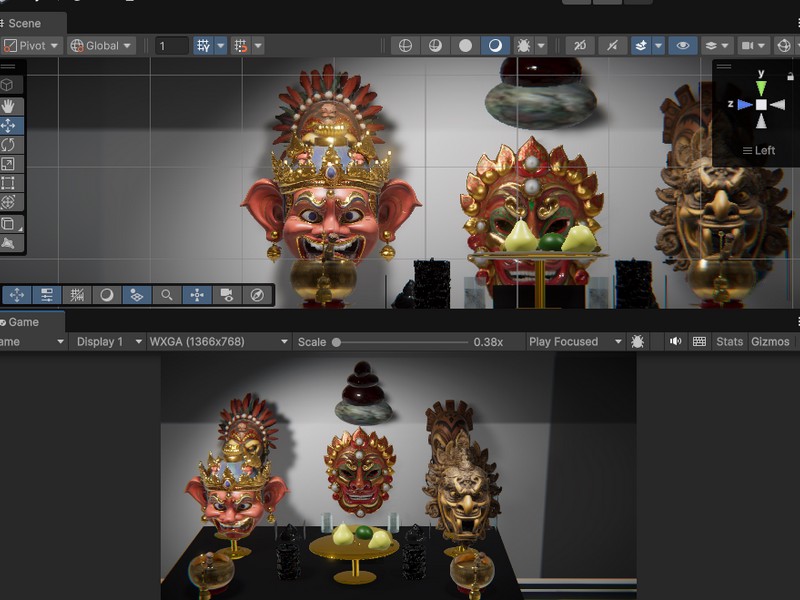The width and height of the screenshot is (800, 600).
Task: Click the grid snap value field
Action: (x=171, y=46)
